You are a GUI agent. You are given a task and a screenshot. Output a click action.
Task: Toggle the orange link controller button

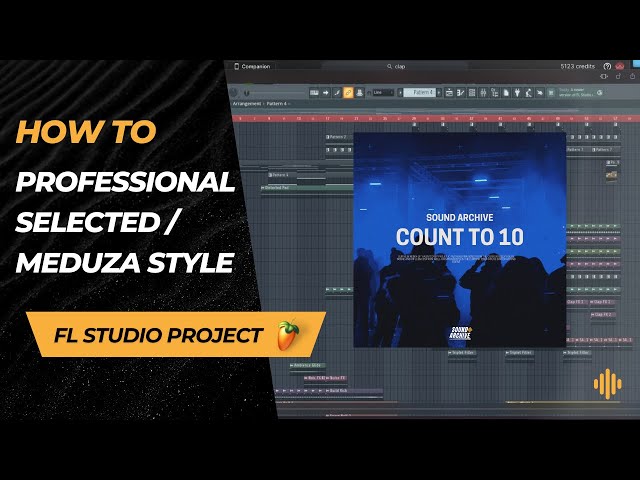348,93
